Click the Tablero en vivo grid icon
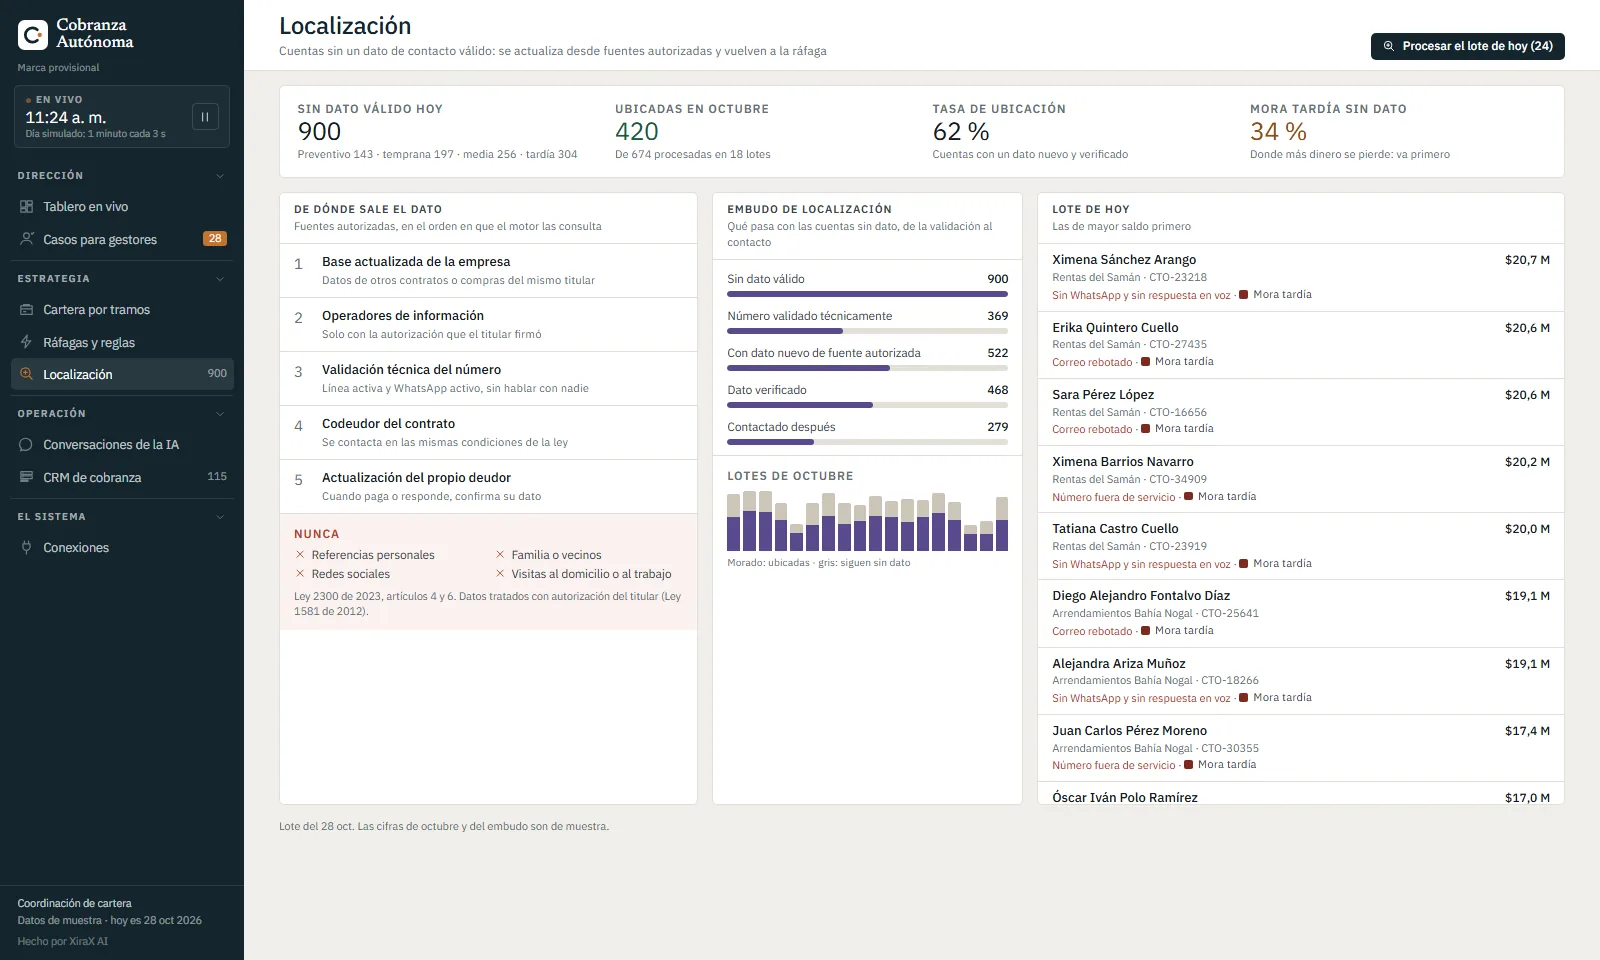 point(27,207)
